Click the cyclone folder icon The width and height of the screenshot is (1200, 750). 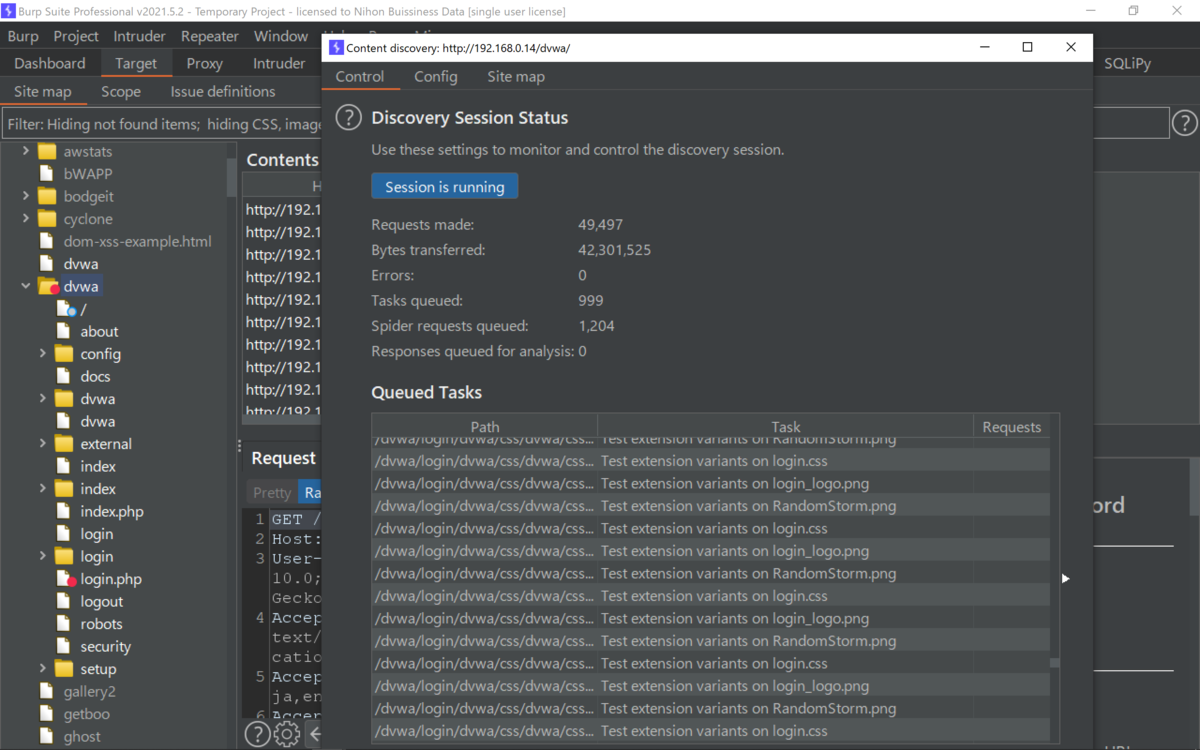tap(46, 219)
